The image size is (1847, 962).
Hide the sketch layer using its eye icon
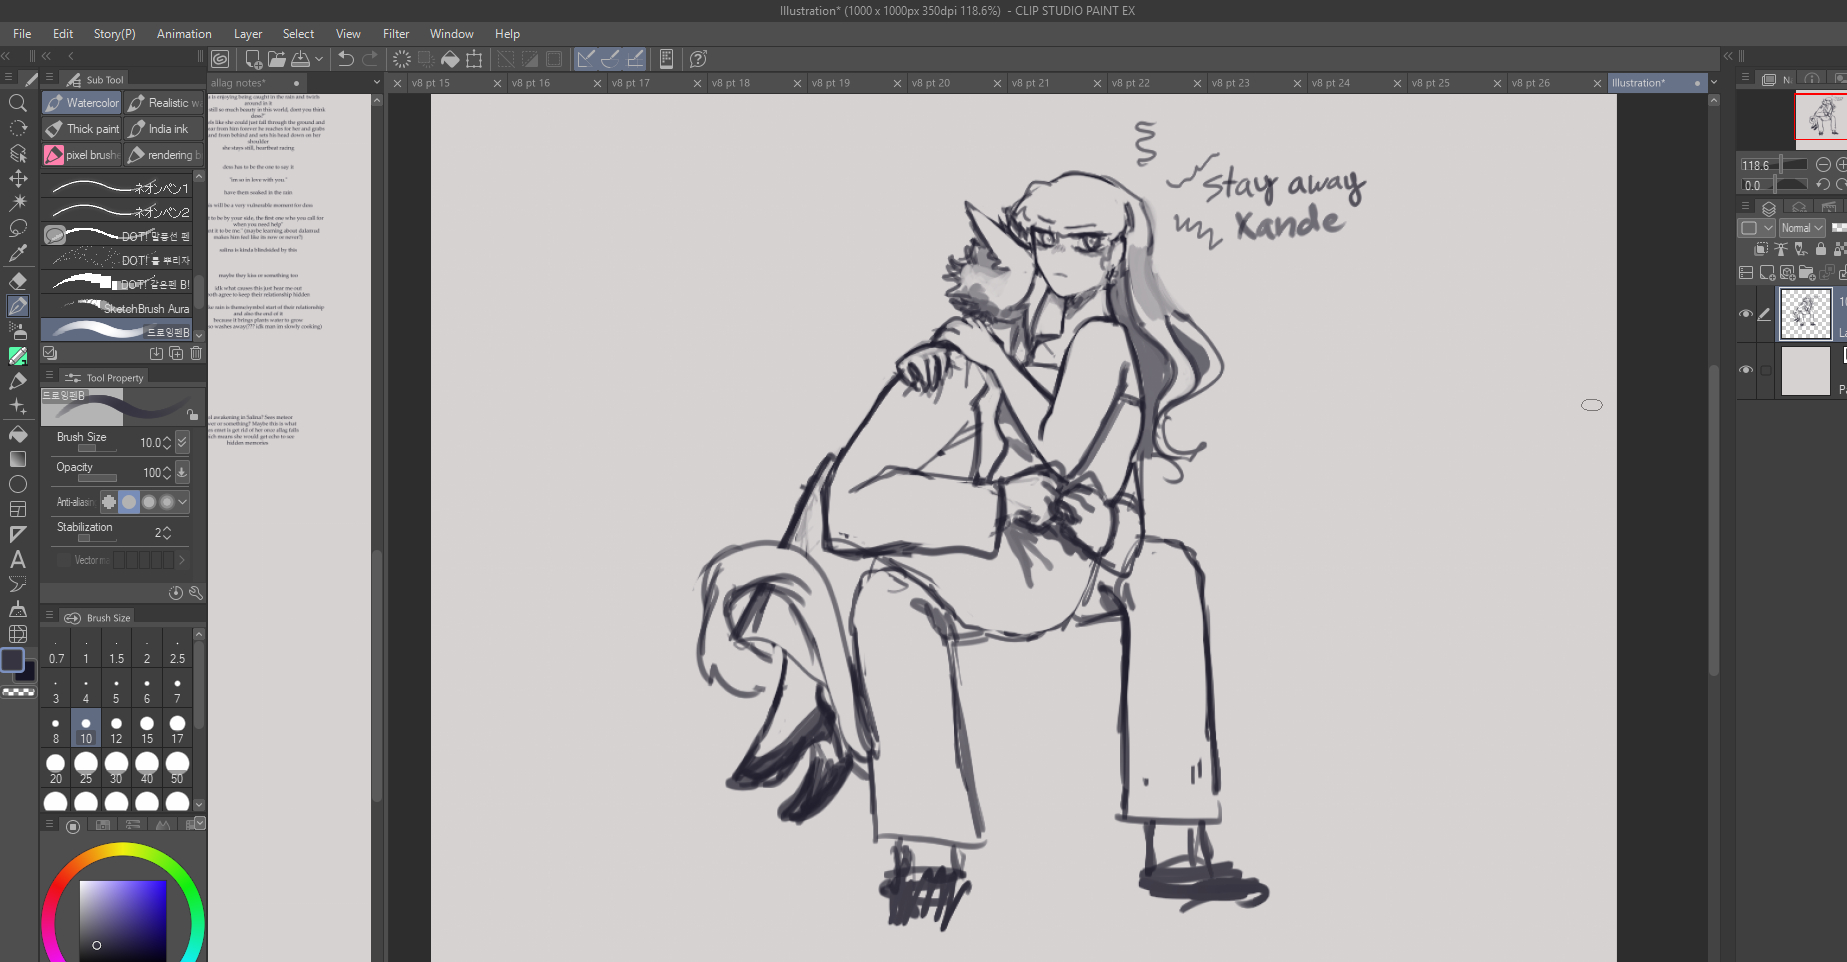[1746, 314]
